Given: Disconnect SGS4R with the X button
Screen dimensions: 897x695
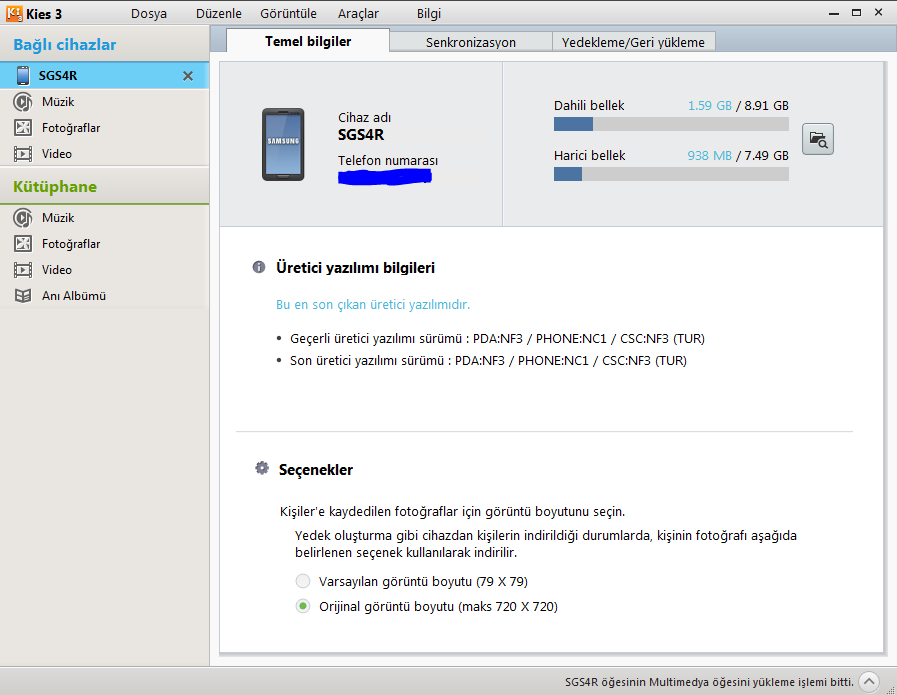Looking at the screenshot, I should point(188,76).
